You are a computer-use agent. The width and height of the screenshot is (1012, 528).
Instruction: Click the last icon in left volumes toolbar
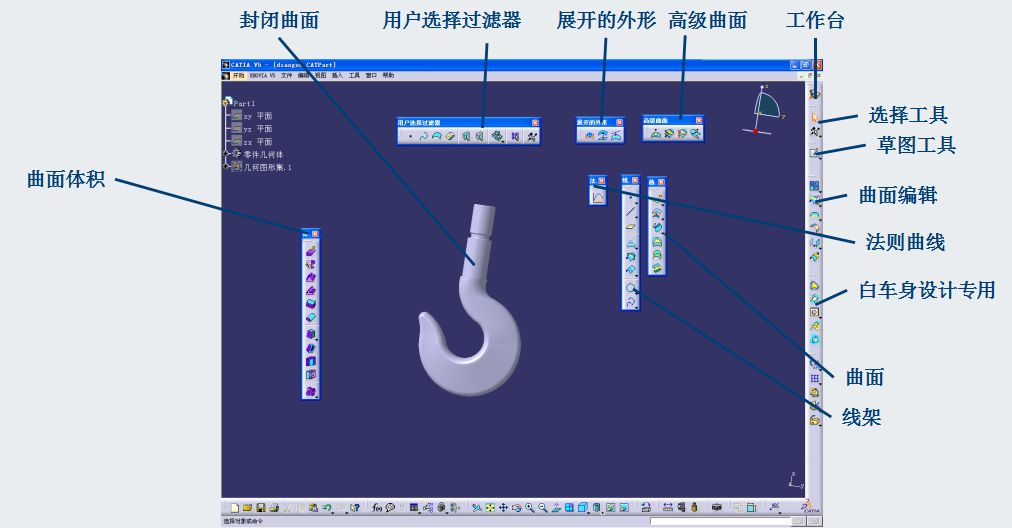(311, 392)
